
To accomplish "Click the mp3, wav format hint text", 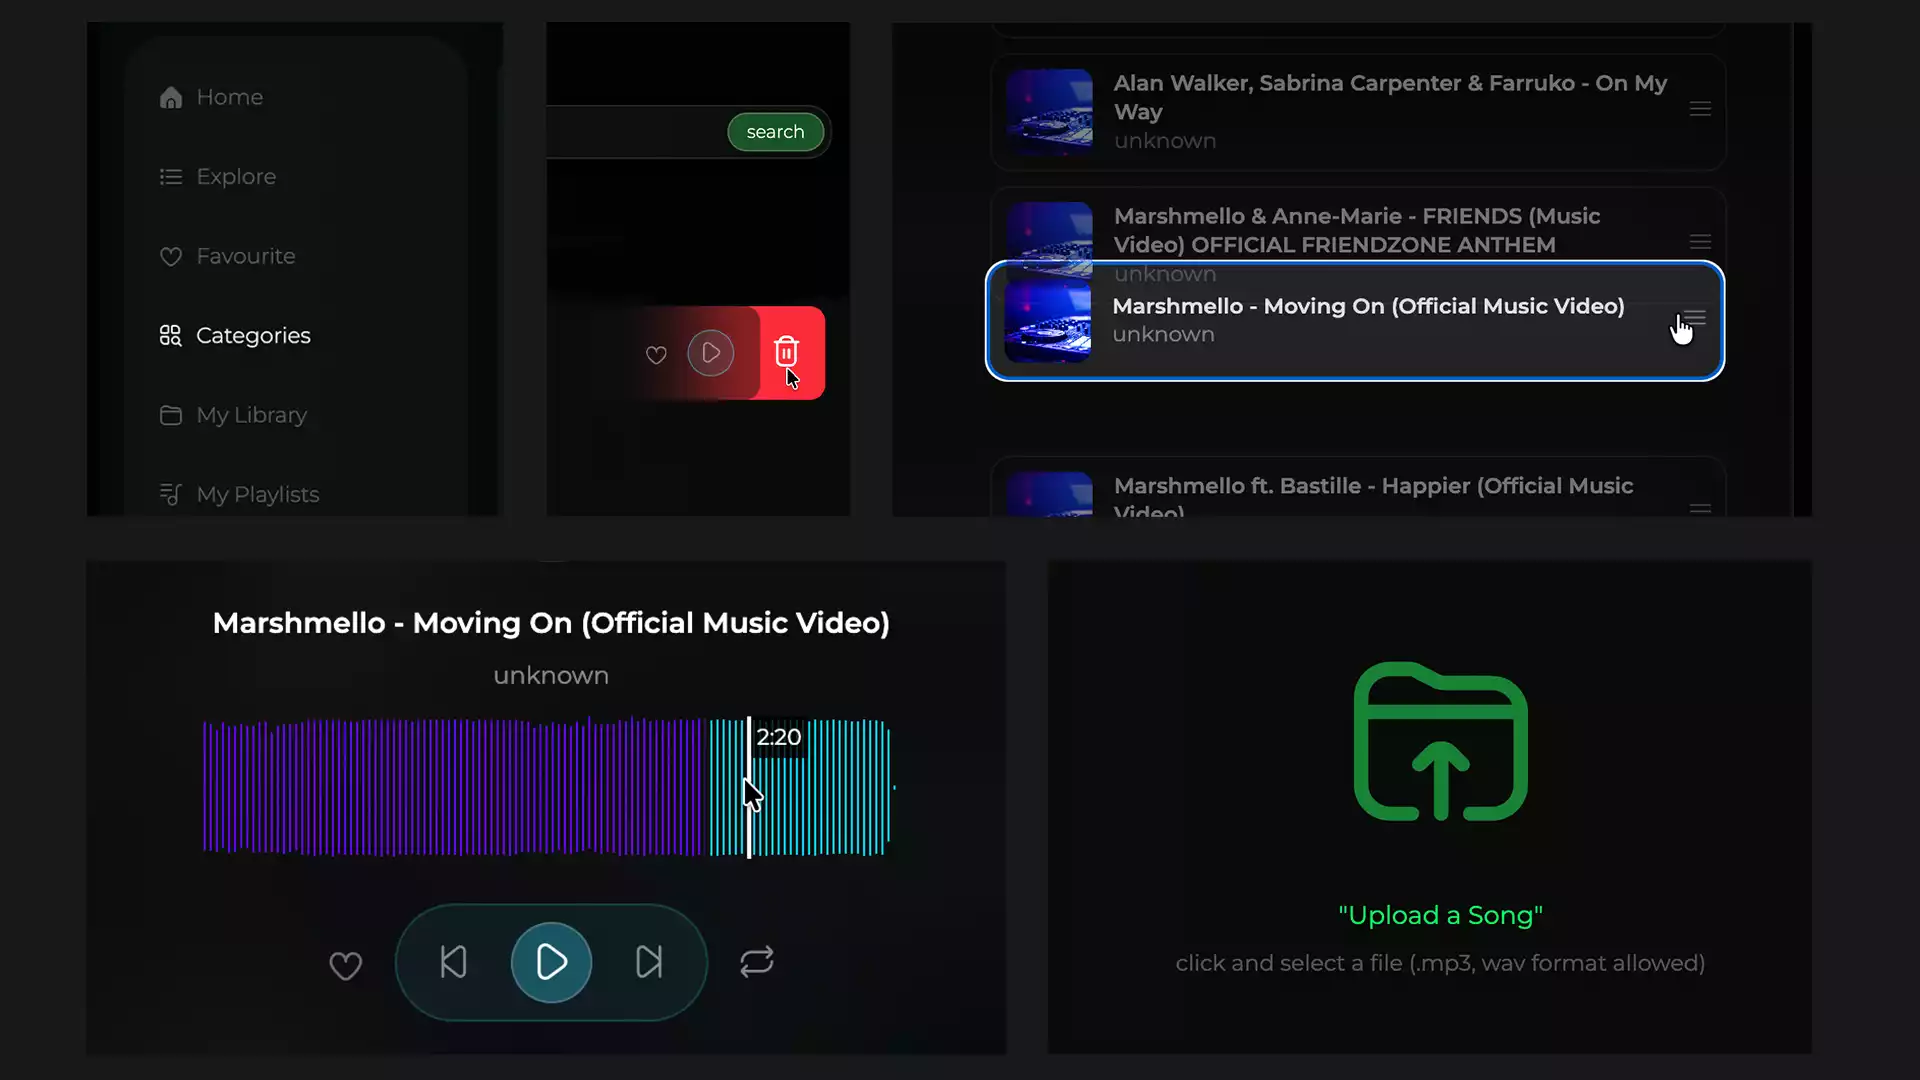I will pos(1440,963).
